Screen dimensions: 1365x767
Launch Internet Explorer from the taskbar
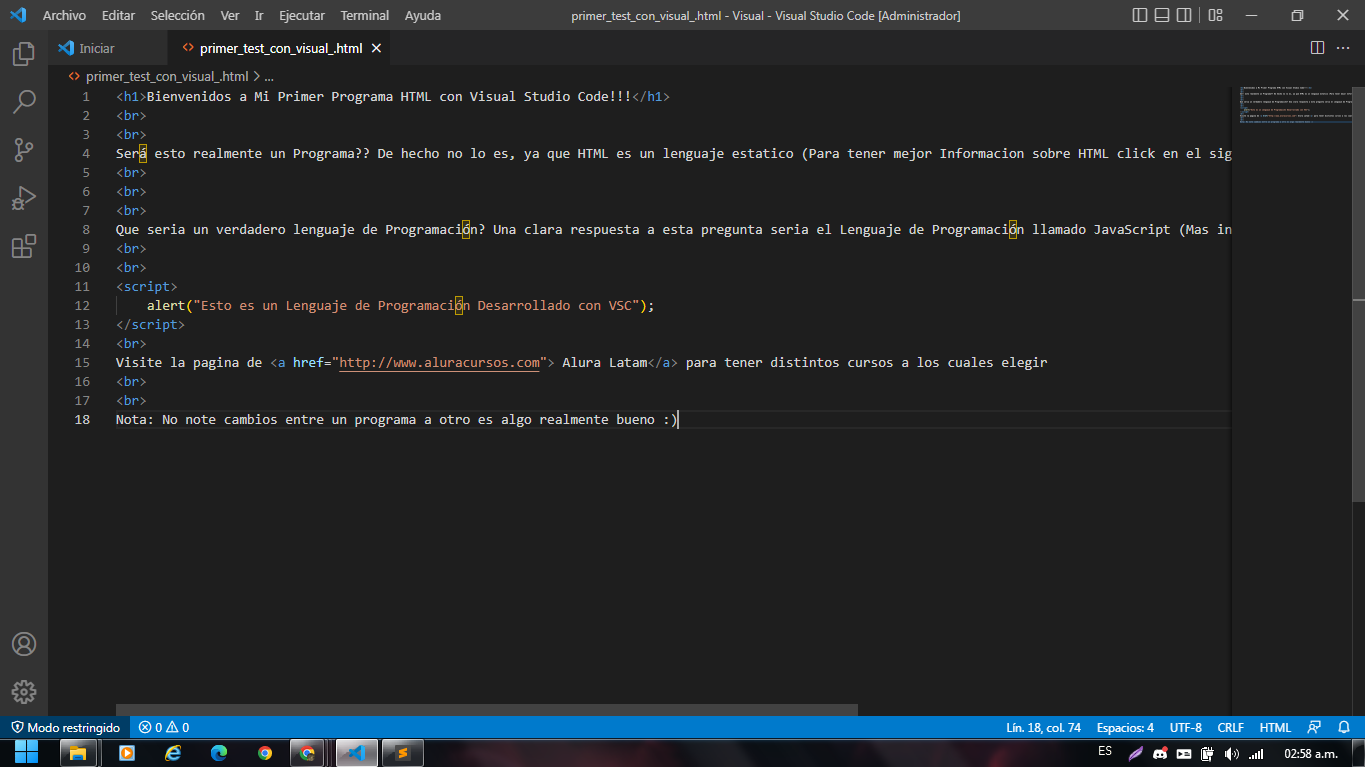click(x=173, y=753)
